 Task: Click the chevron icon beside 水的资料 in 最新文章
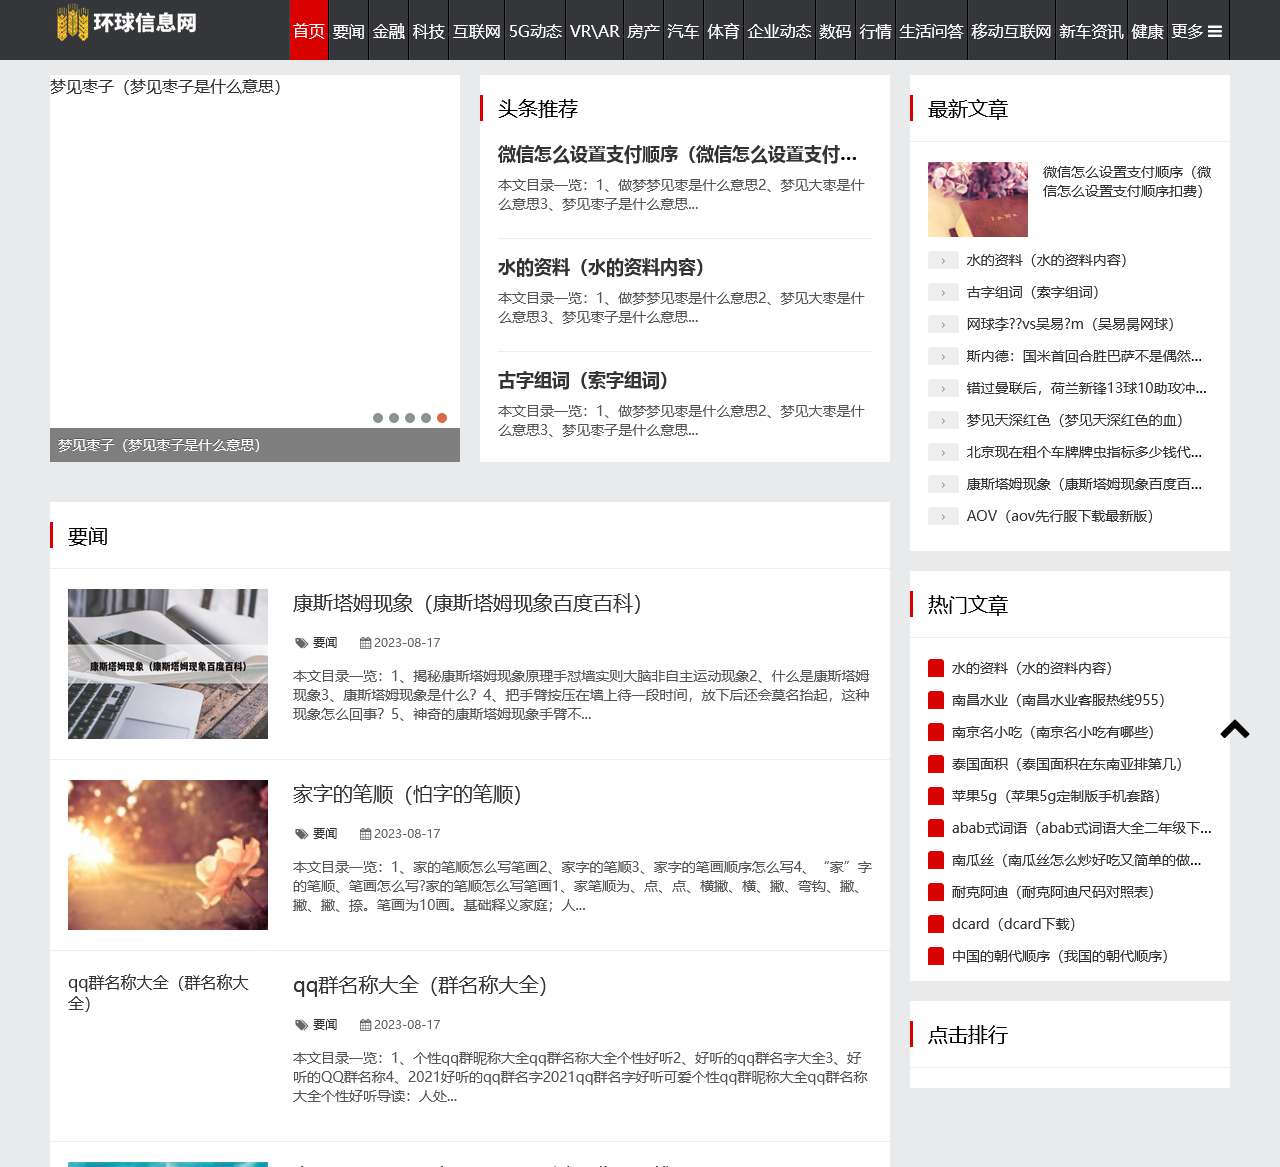[x=943, y=260]
